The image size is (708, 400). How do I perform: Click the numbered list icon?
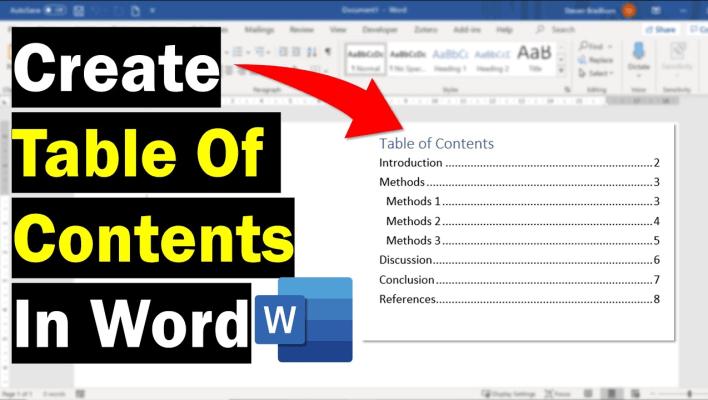click(238, 52)
